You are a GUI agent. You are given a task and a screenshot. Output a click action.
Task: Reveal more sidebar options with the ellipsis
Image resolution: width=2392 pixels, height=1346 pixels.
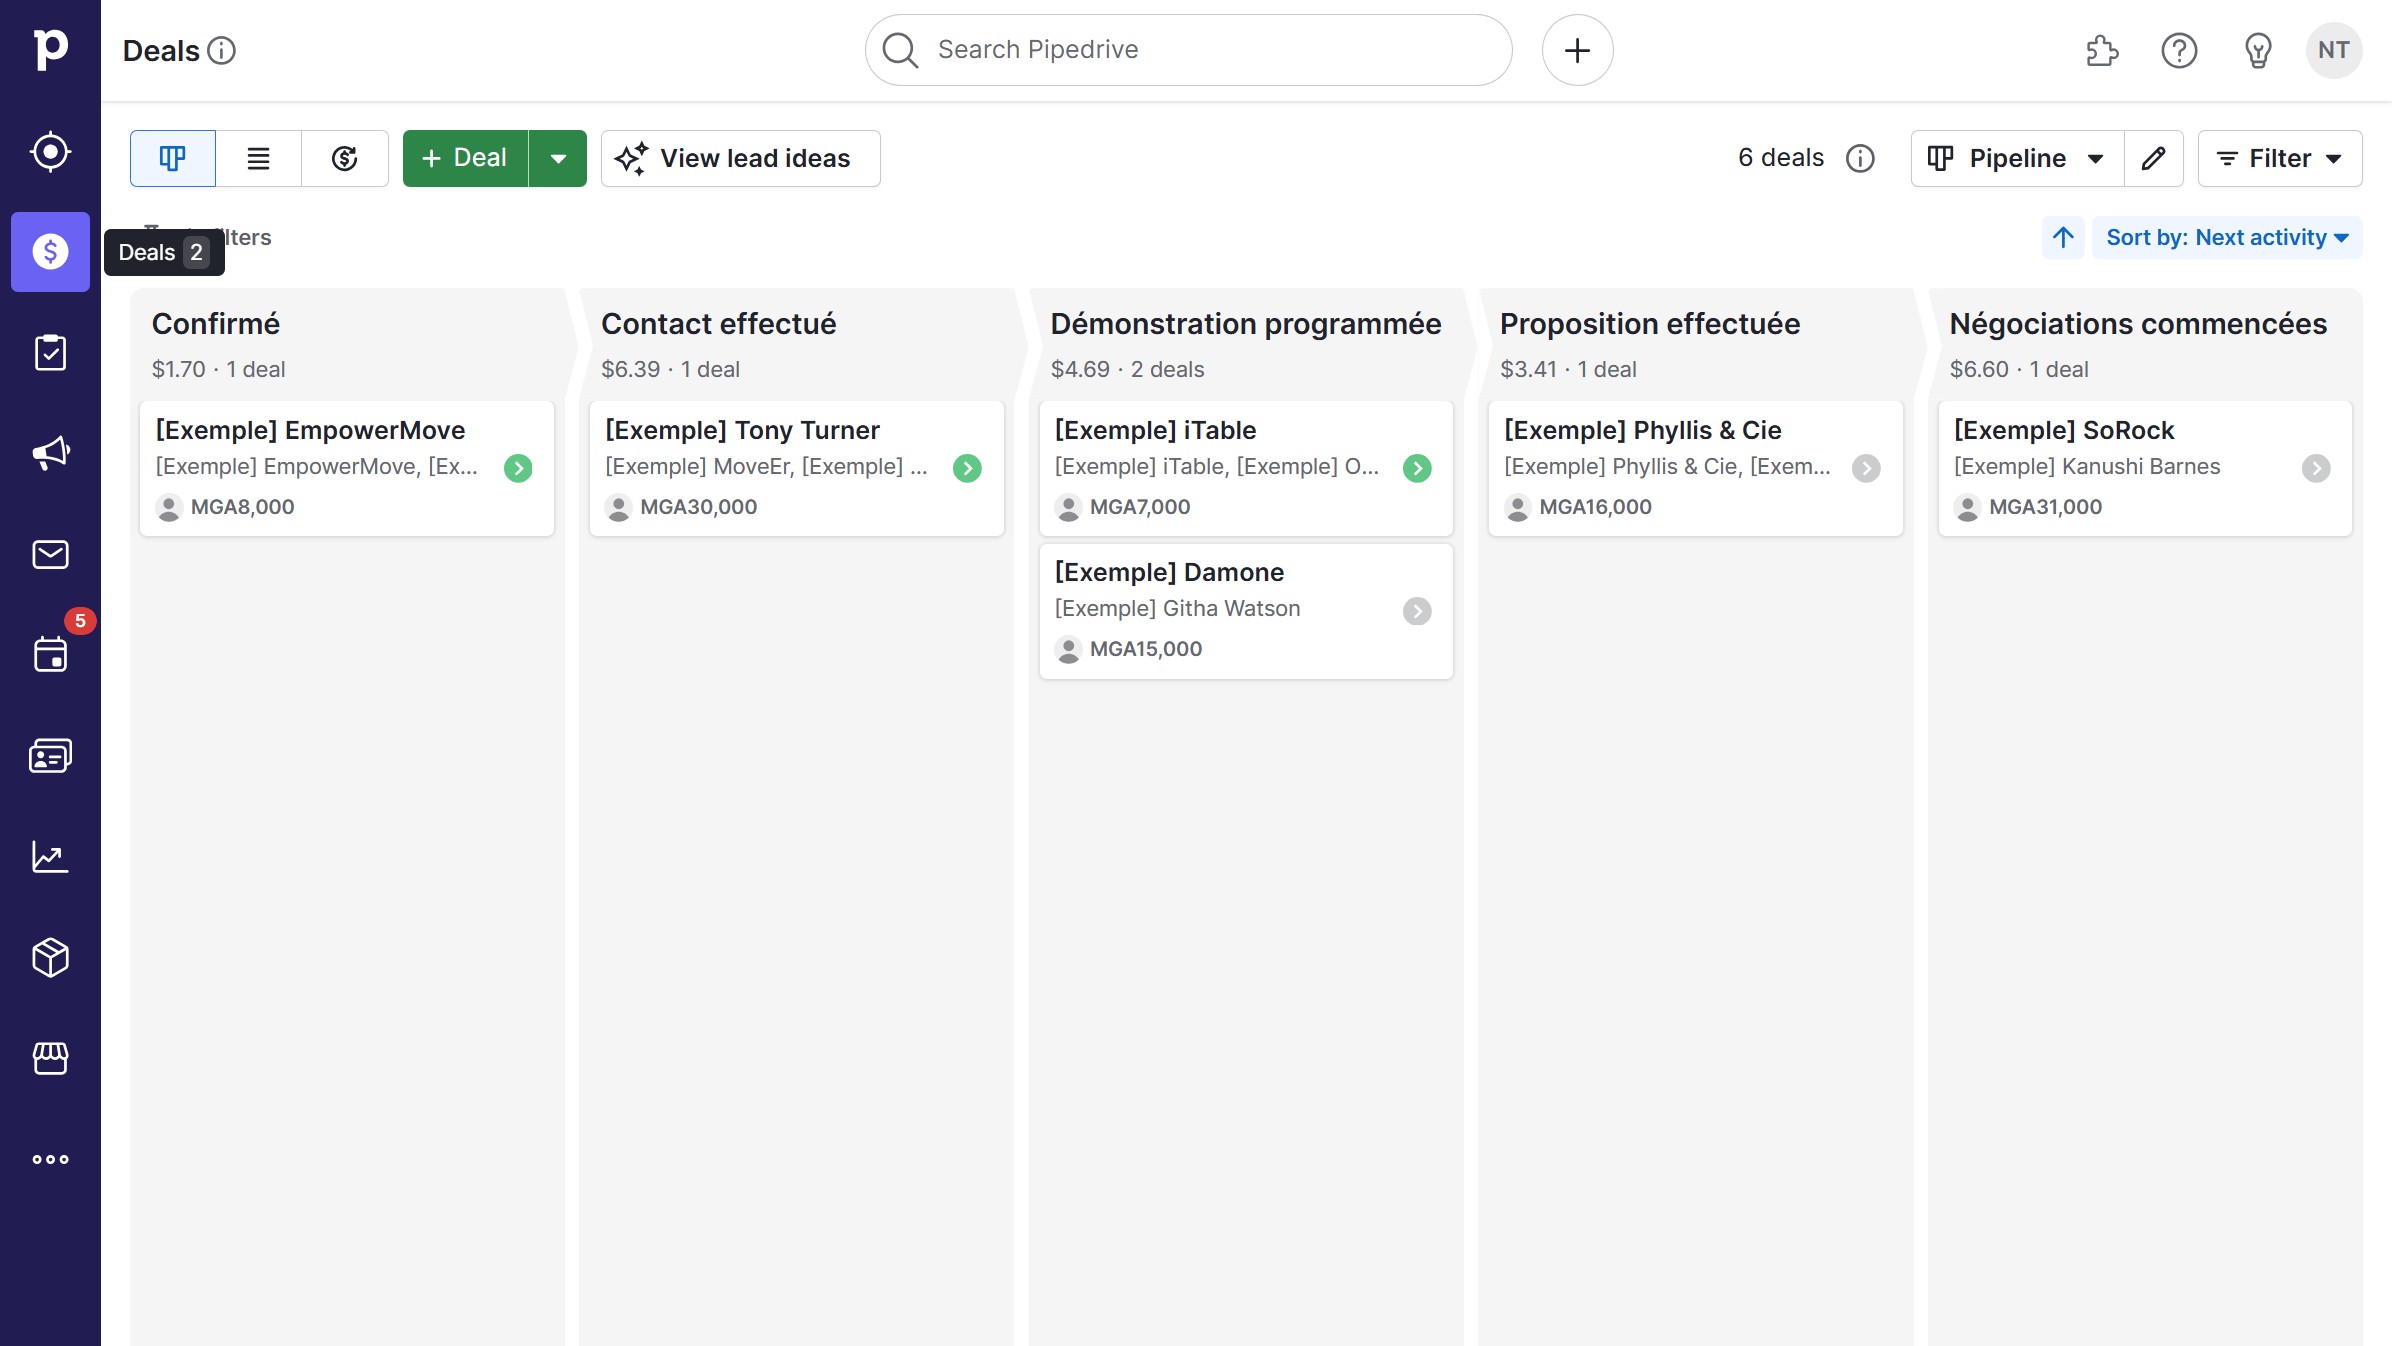tap(50, 1160)
